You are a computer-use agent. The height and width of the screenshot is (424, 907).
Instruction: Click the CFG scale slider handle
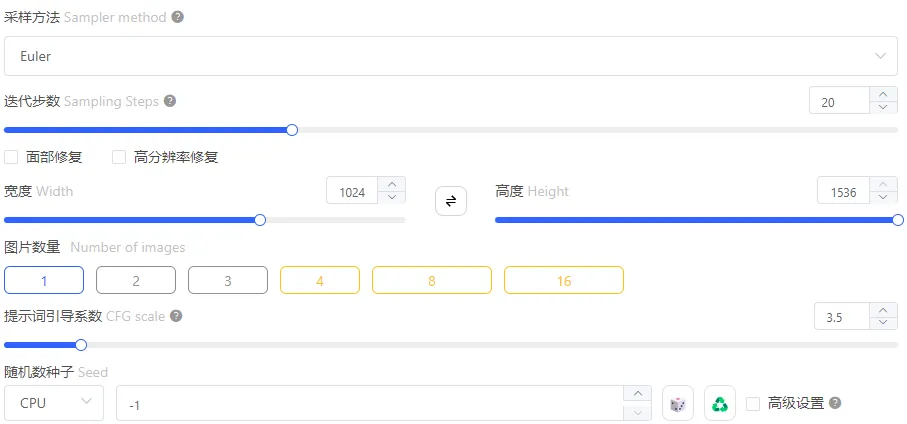click(x=81, y=345)
